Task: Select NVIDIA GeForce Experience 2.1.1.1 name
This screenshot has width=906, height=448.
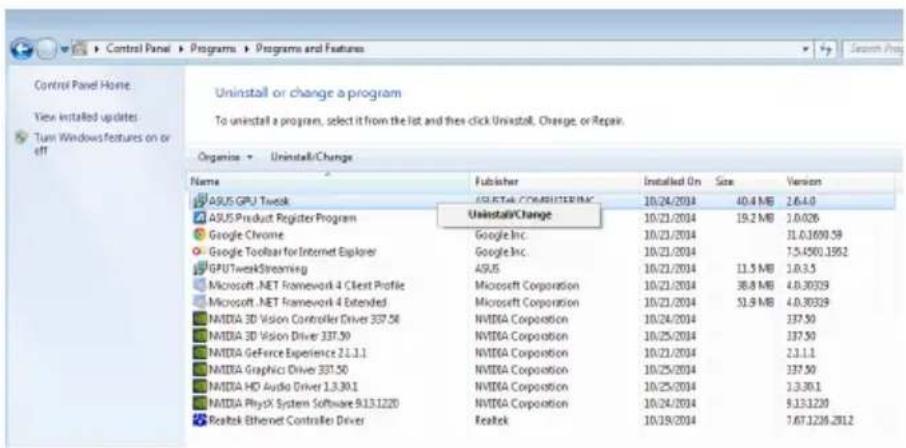Action: (288, 353)
